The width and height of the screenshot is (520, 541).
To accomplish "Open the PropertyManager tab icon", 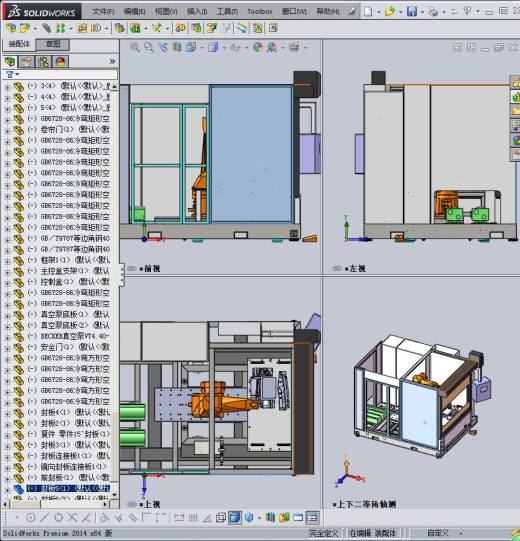I will click(27, 62).
